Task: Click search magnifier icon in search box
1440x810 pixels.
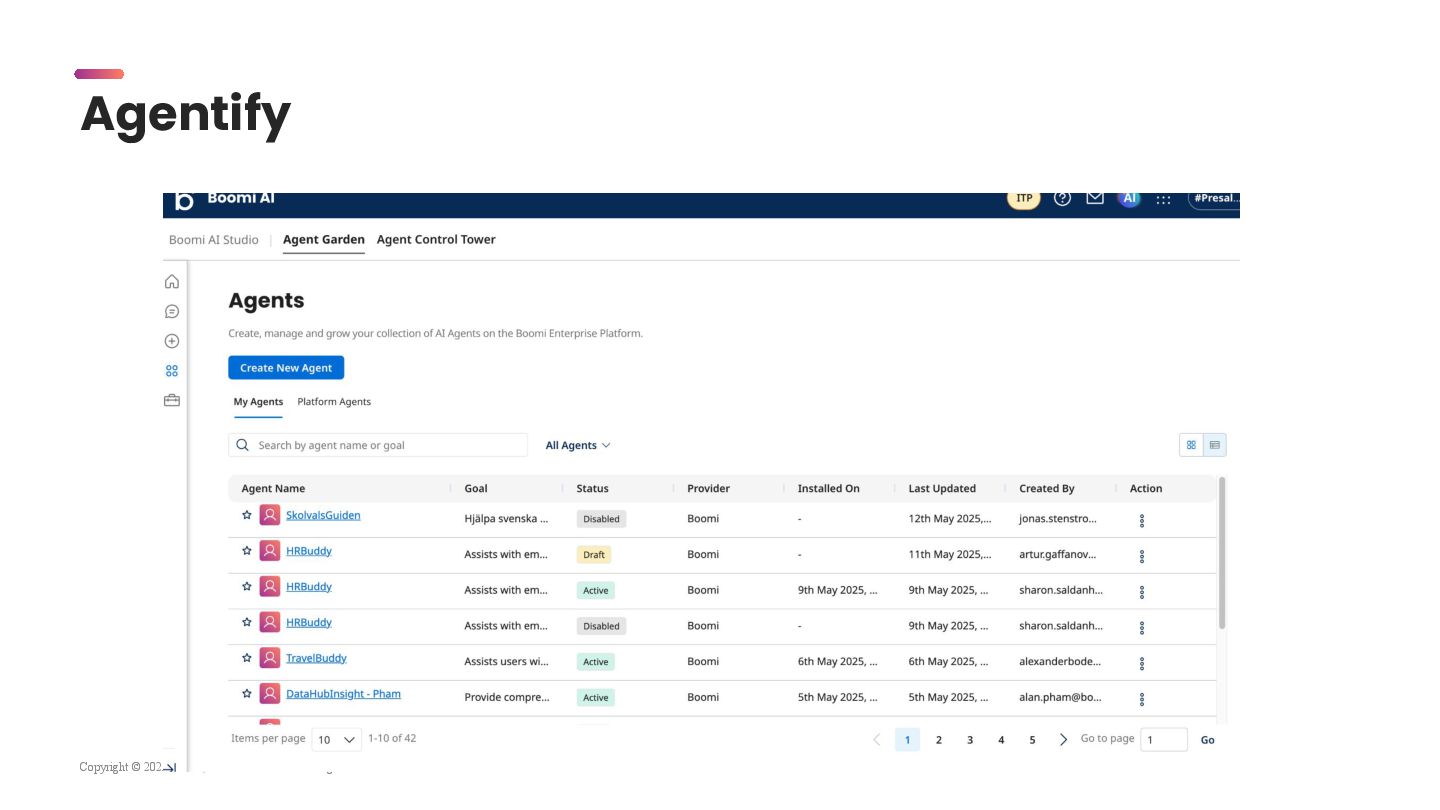Action: [x=242, y=445]
